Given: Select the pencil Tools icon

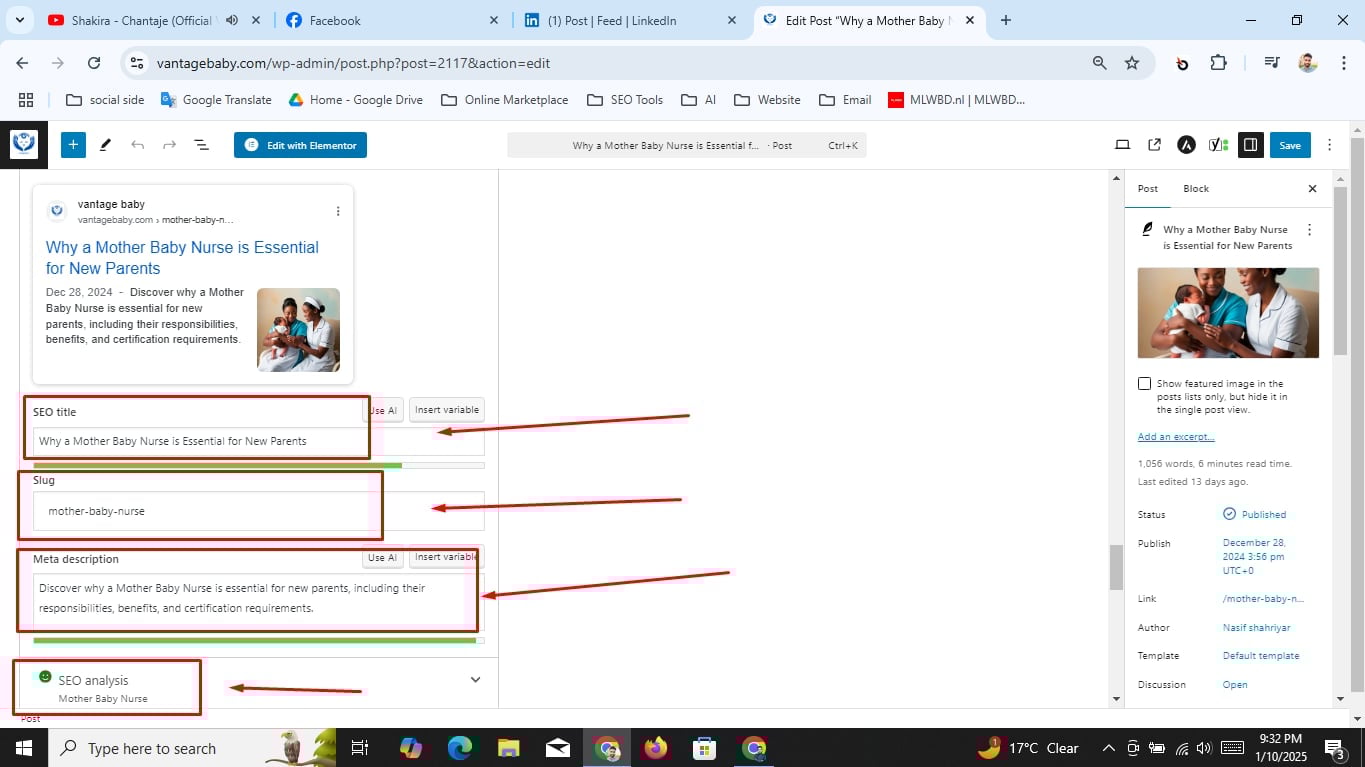Looking at the screenshot, I should pyautogui.click(x=105, y=145).
